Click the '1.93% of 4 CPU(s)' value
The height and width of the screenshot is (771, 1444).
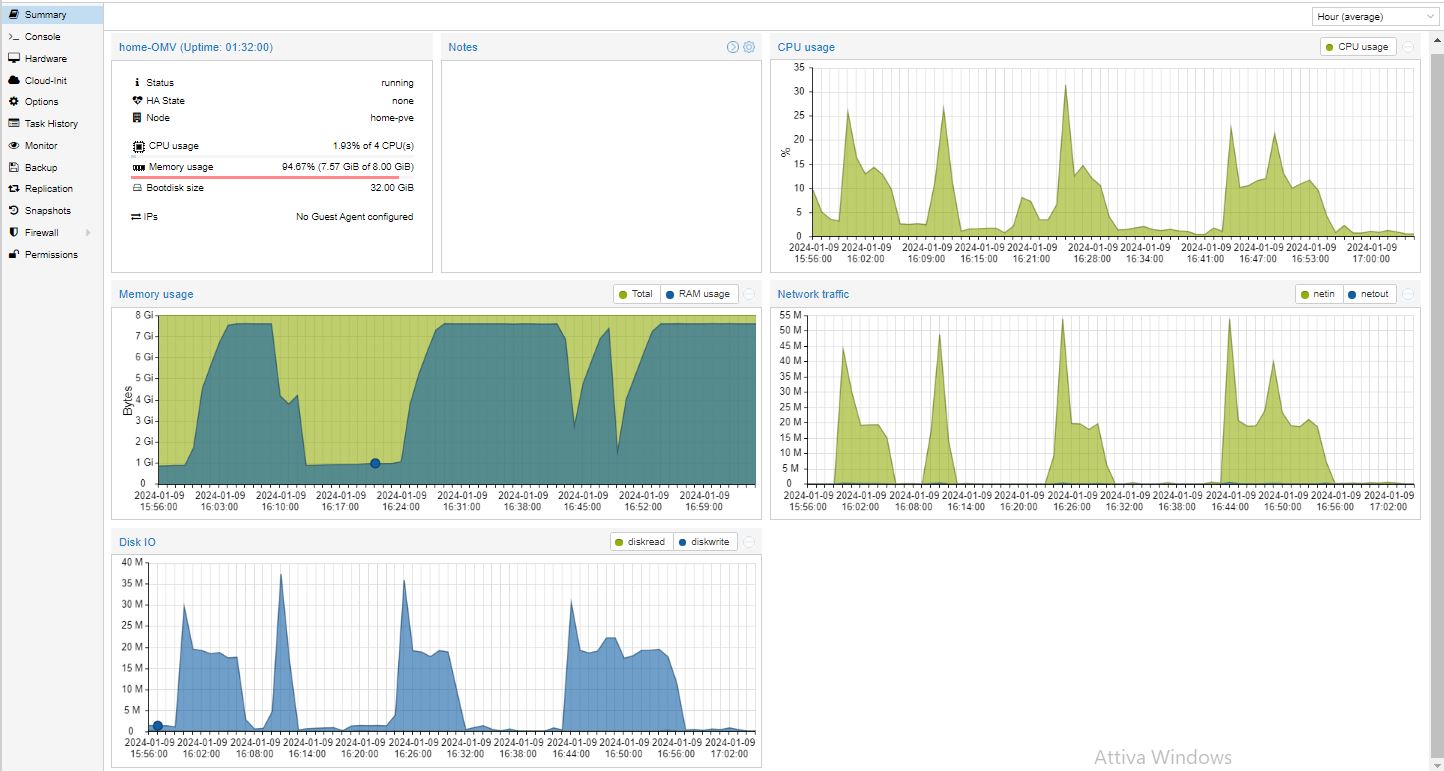(373, 146)
